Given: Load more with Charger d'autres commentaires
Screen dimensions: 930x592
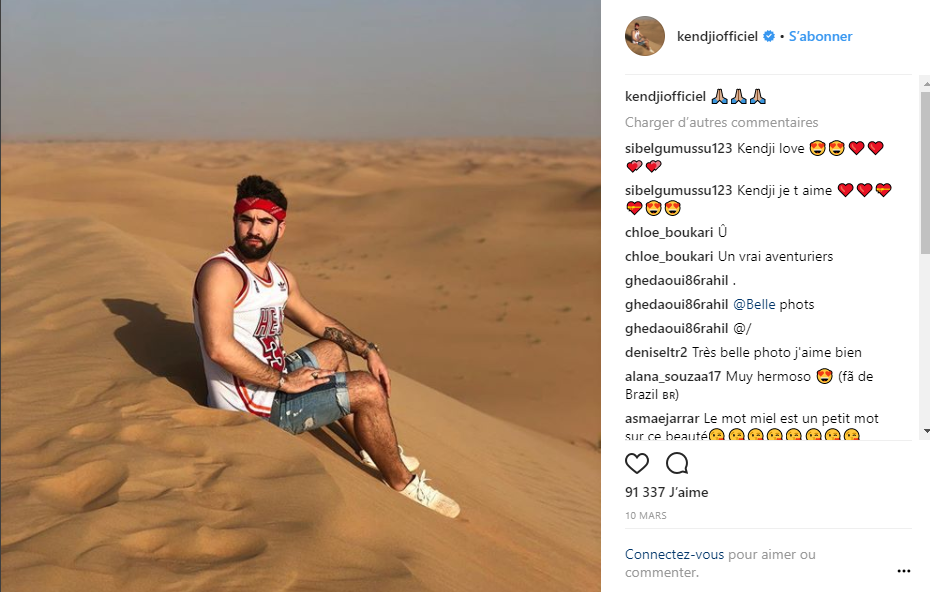Looking at the screenshot, I should click(721, 122).
